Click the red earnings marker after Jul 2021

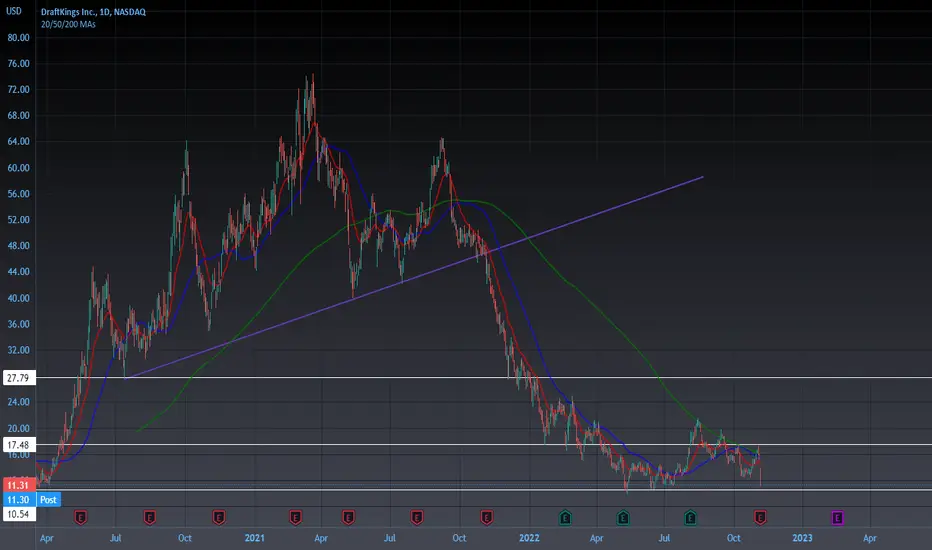tap(417, 518)
